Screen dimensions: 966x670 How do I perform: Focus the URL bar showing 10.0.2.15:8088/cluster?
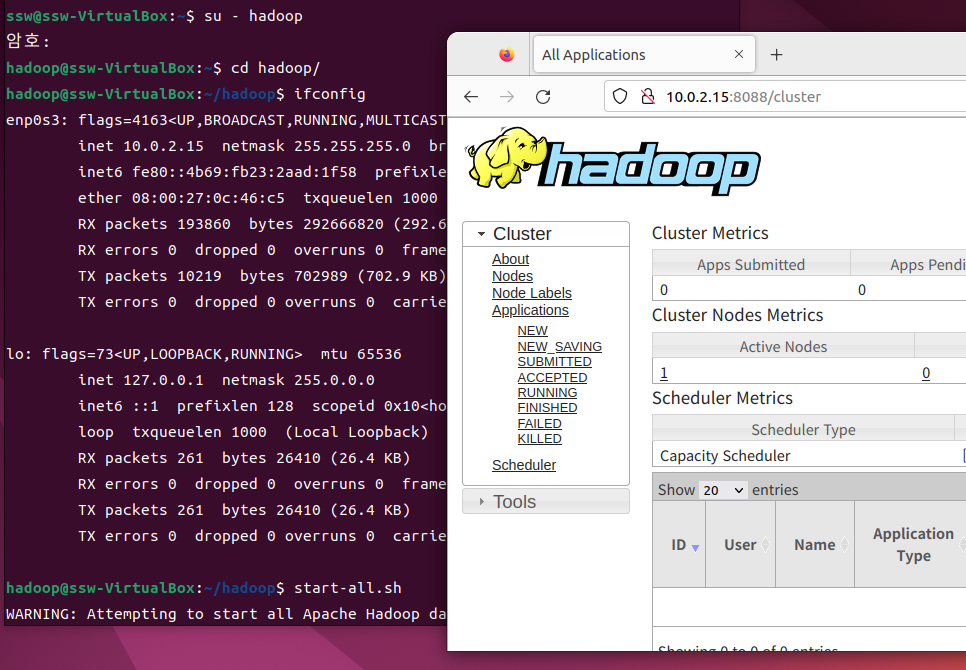[785, 97]
